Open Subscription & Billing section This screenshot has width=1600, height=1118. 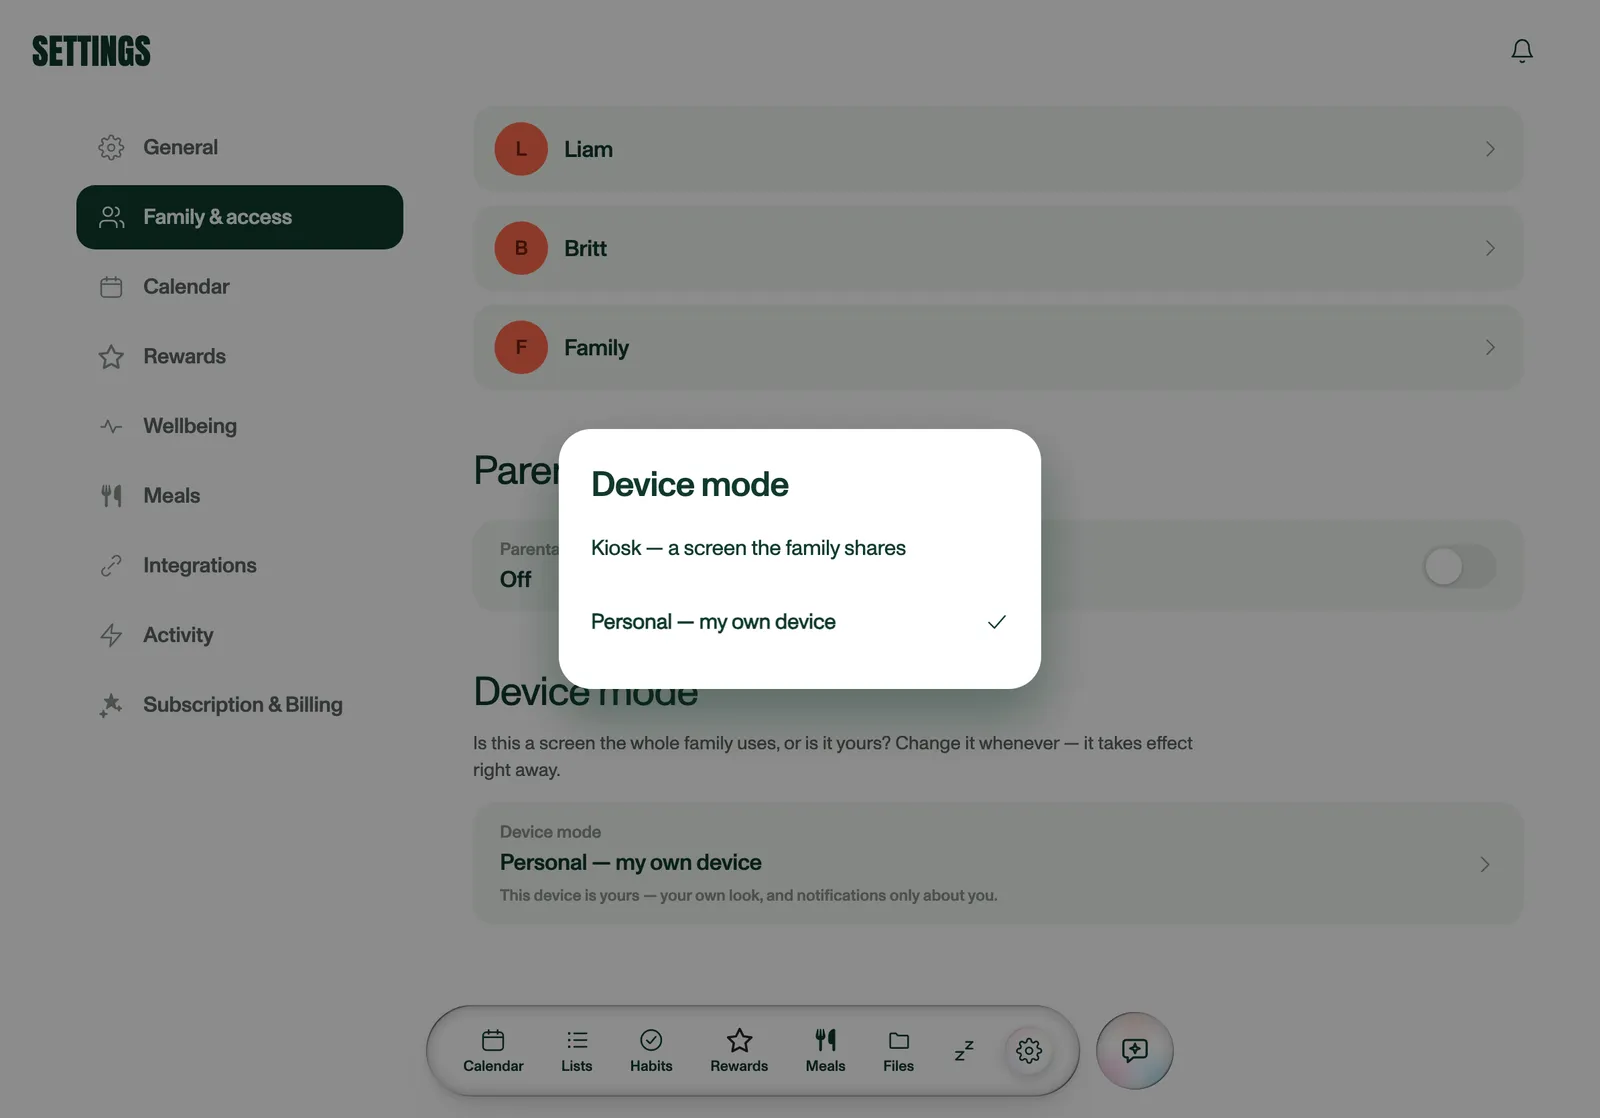(x=240, y=705)
